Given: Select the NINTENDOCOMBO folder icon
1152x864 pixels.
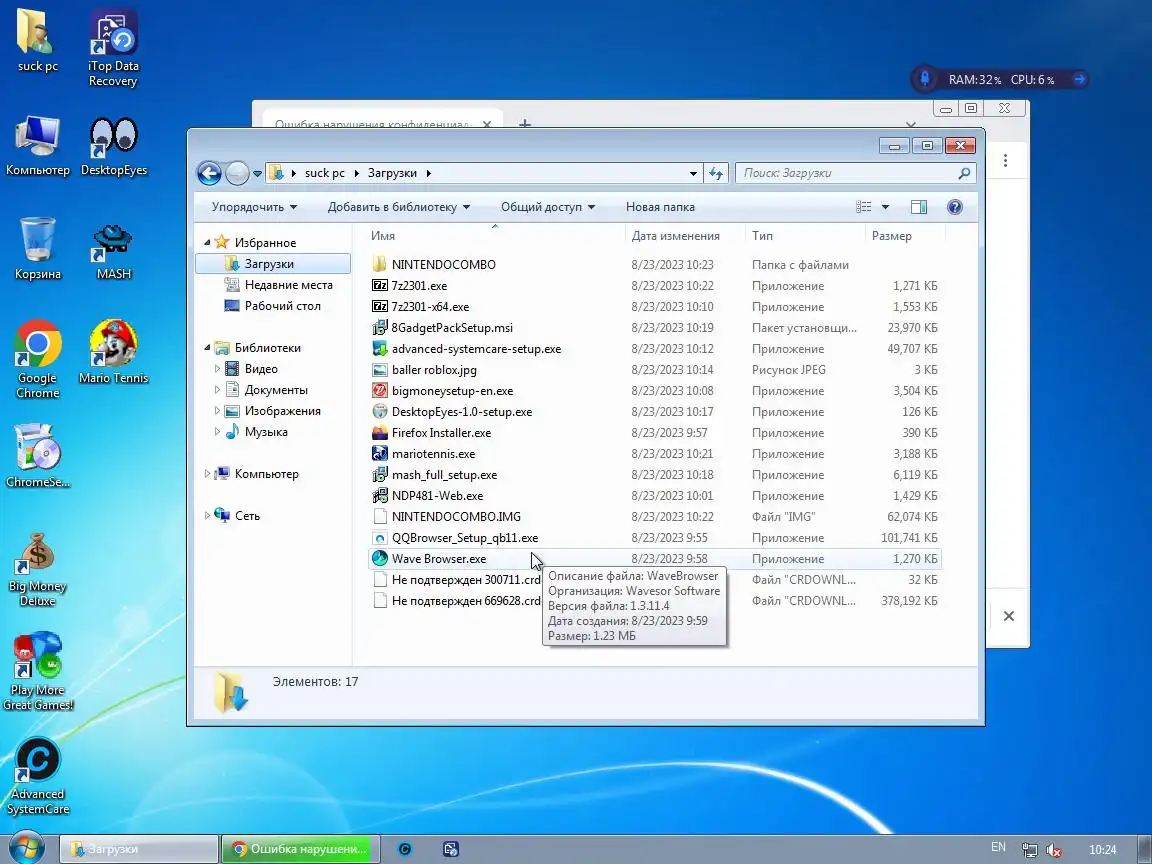Looking at the screenshot, I should 380,264.
